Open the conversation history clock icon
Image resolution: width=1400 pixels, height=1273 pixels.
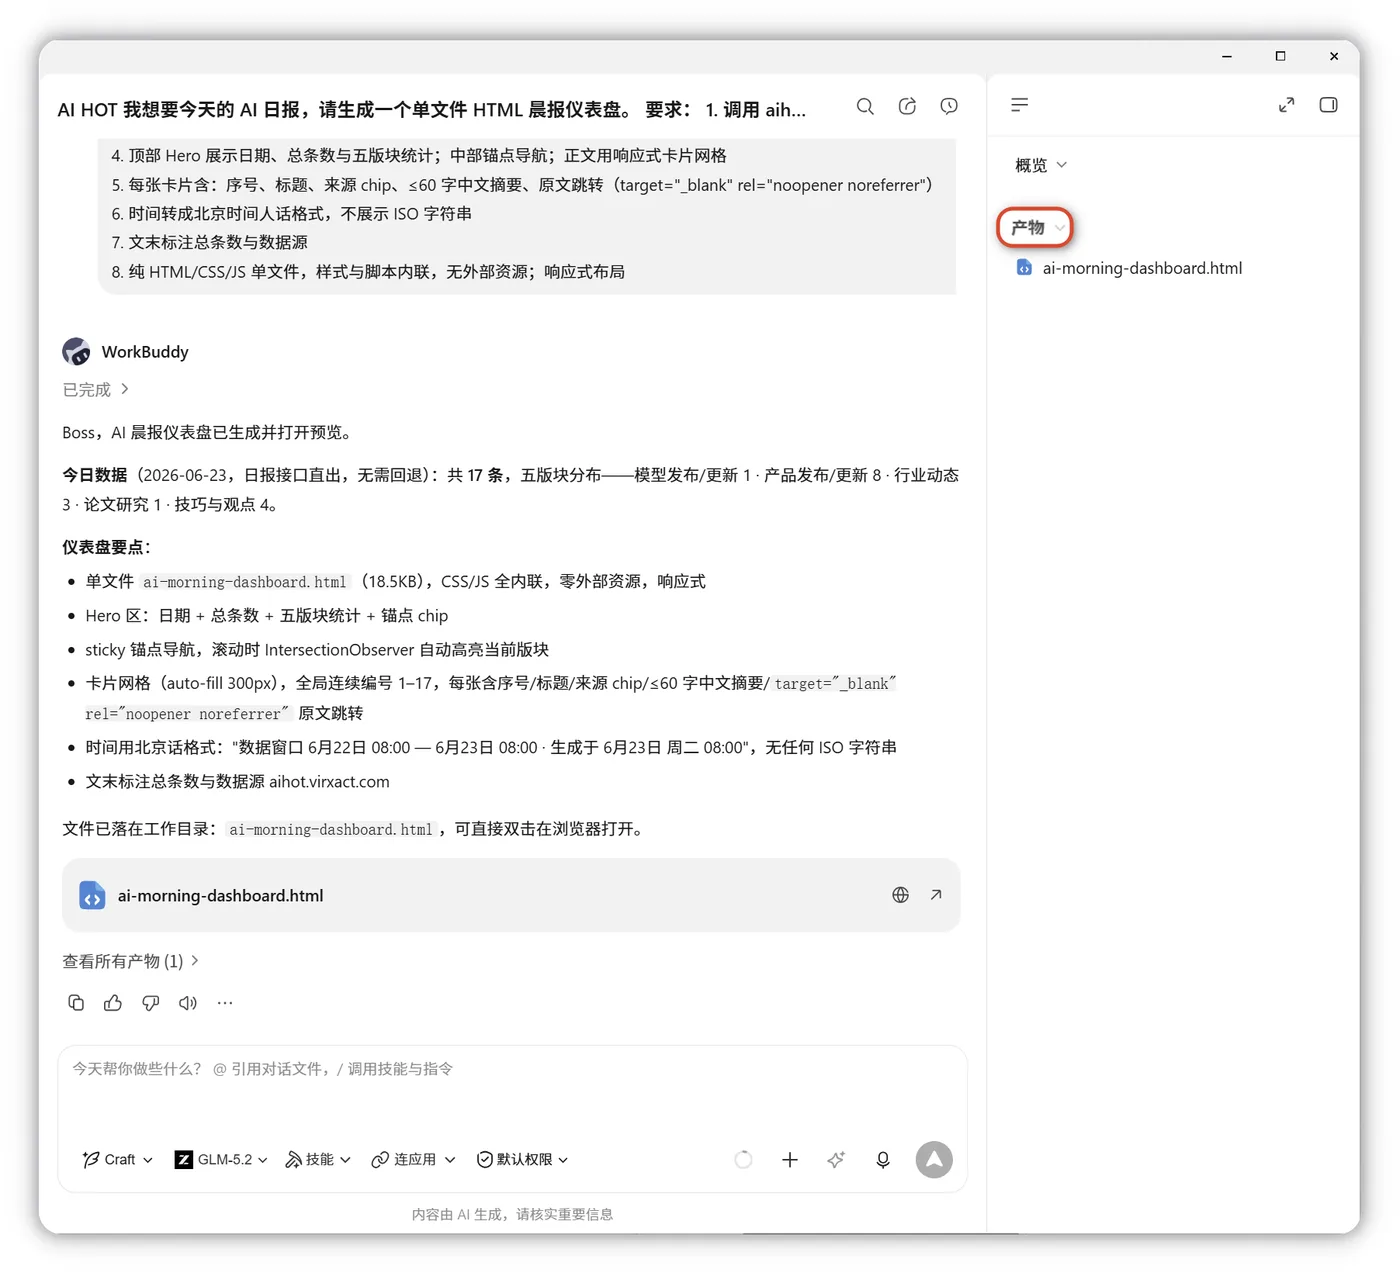pyautogui.click(x=949, y=106)
